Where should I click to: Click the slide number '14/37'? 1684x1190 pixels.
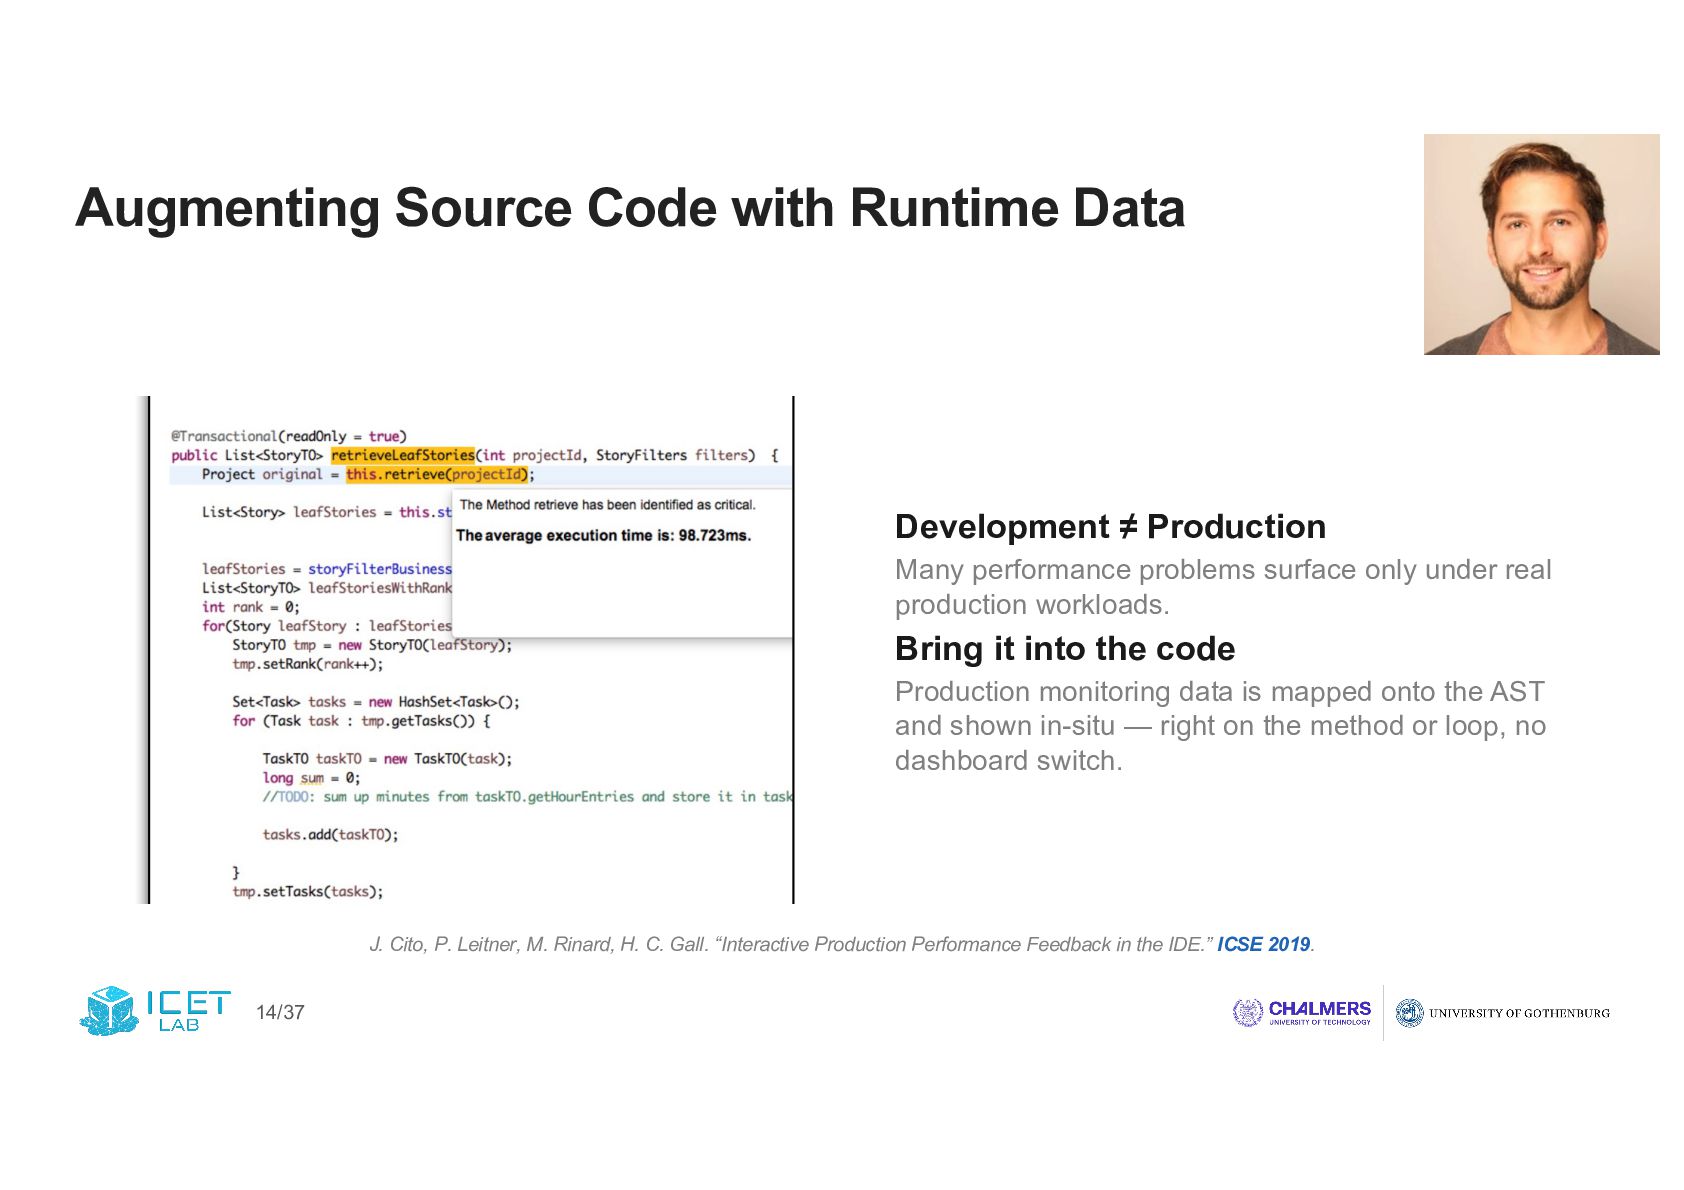(x=280, y=1012)
